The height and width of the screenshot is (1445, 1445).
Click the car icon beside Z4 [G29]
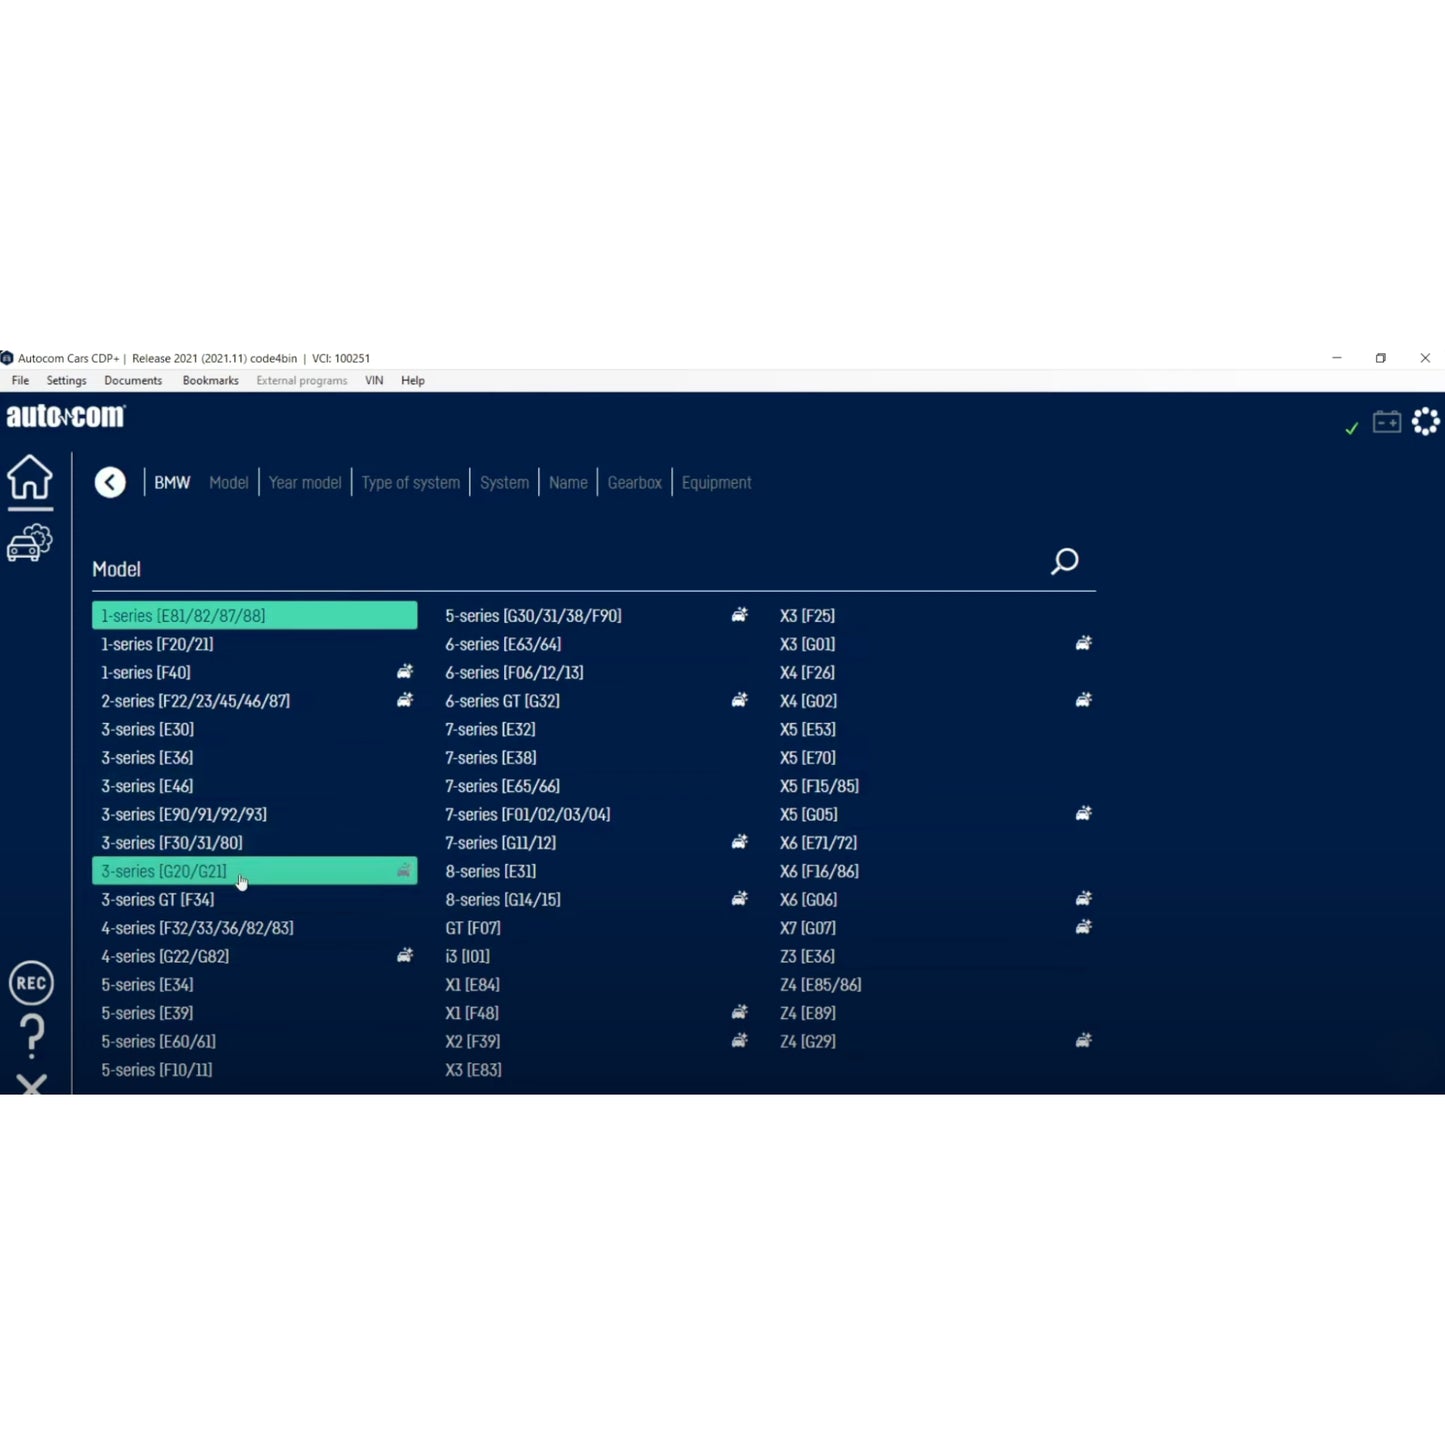point(1084,1041)
